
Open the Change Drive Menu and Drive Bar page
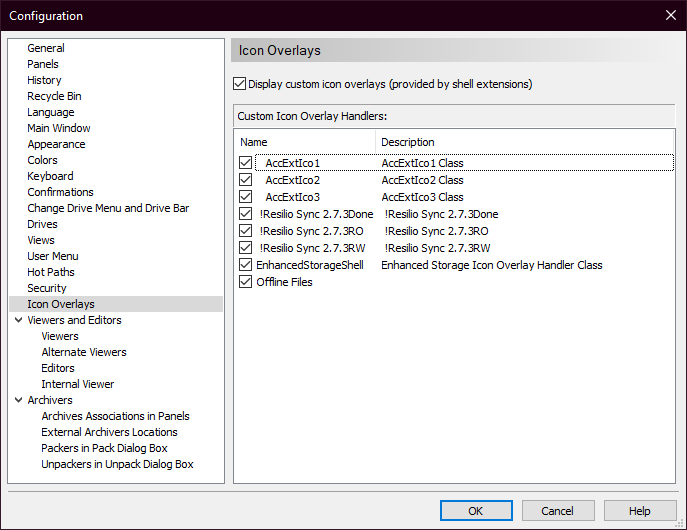pyautogui.click(x=108, y=208)
